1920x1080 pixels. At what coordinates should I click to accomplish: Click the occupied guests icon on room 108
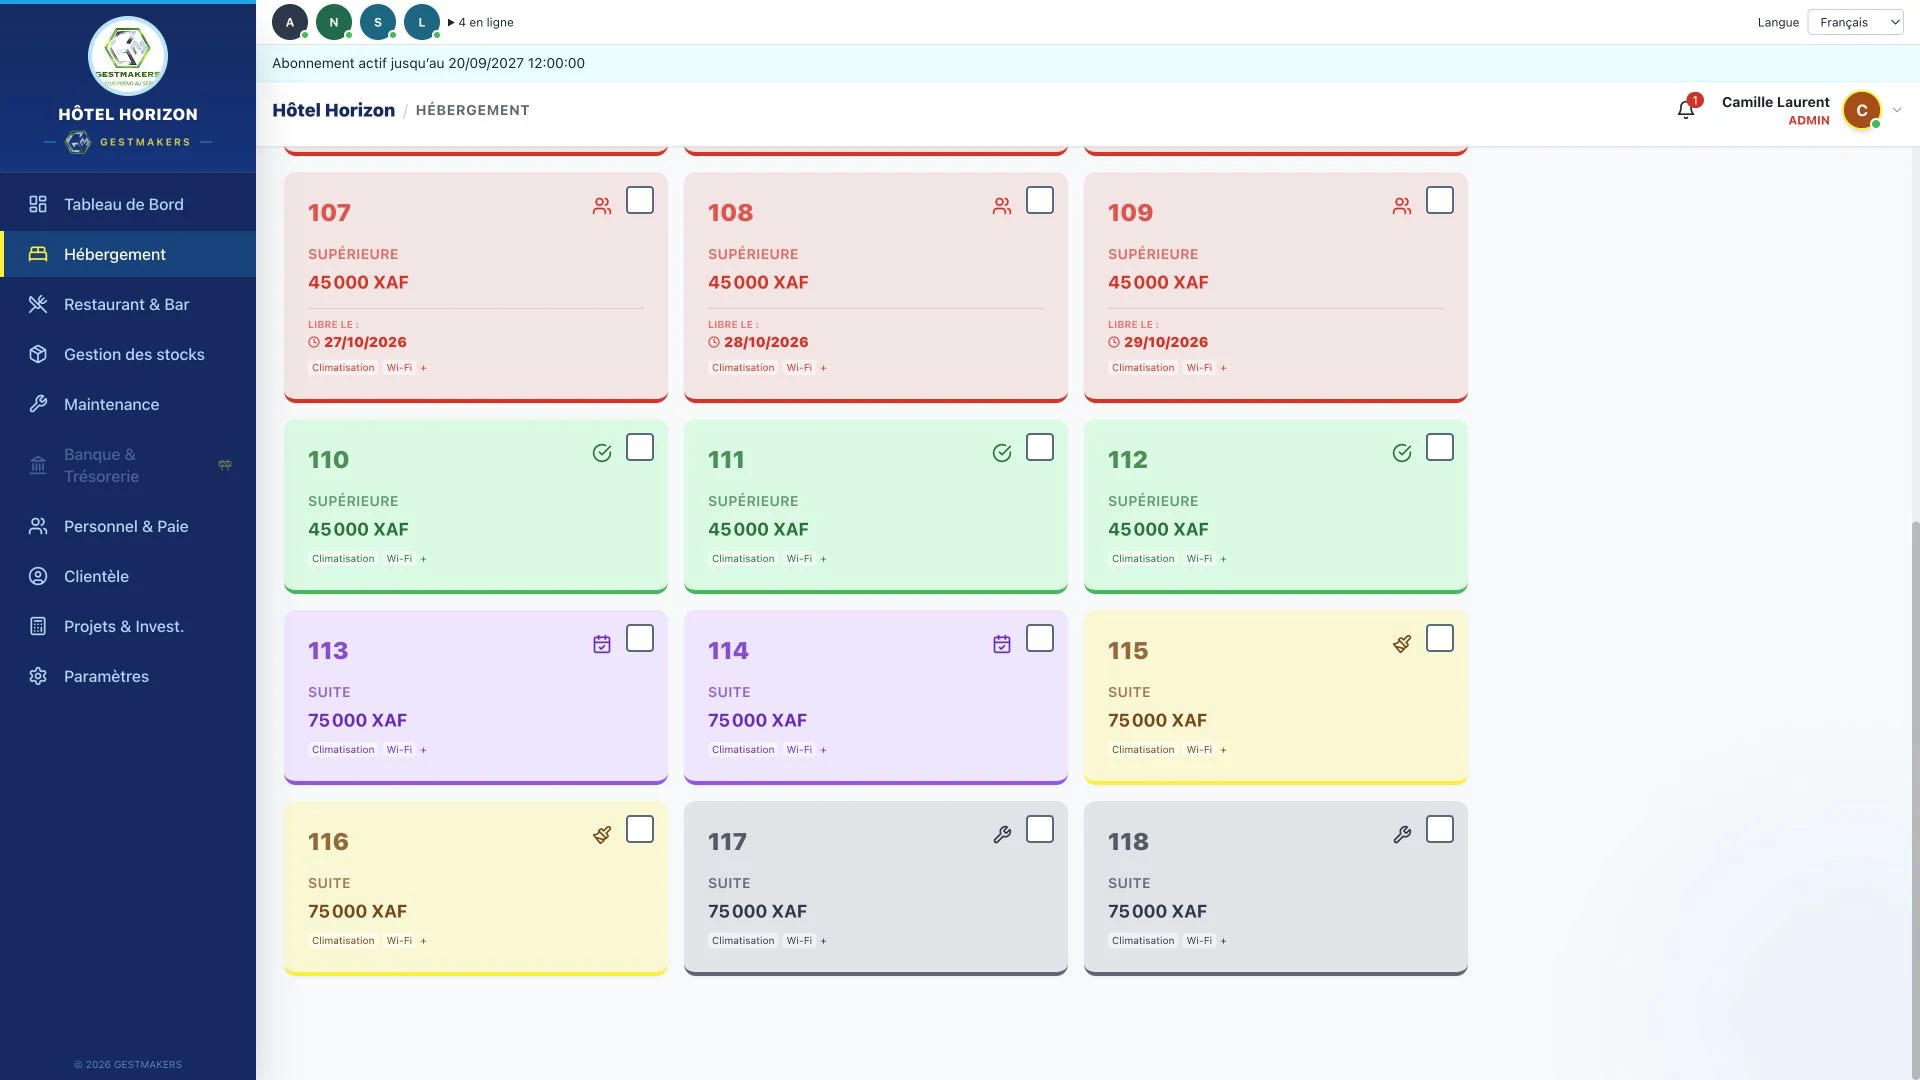tap(1002, 206)
